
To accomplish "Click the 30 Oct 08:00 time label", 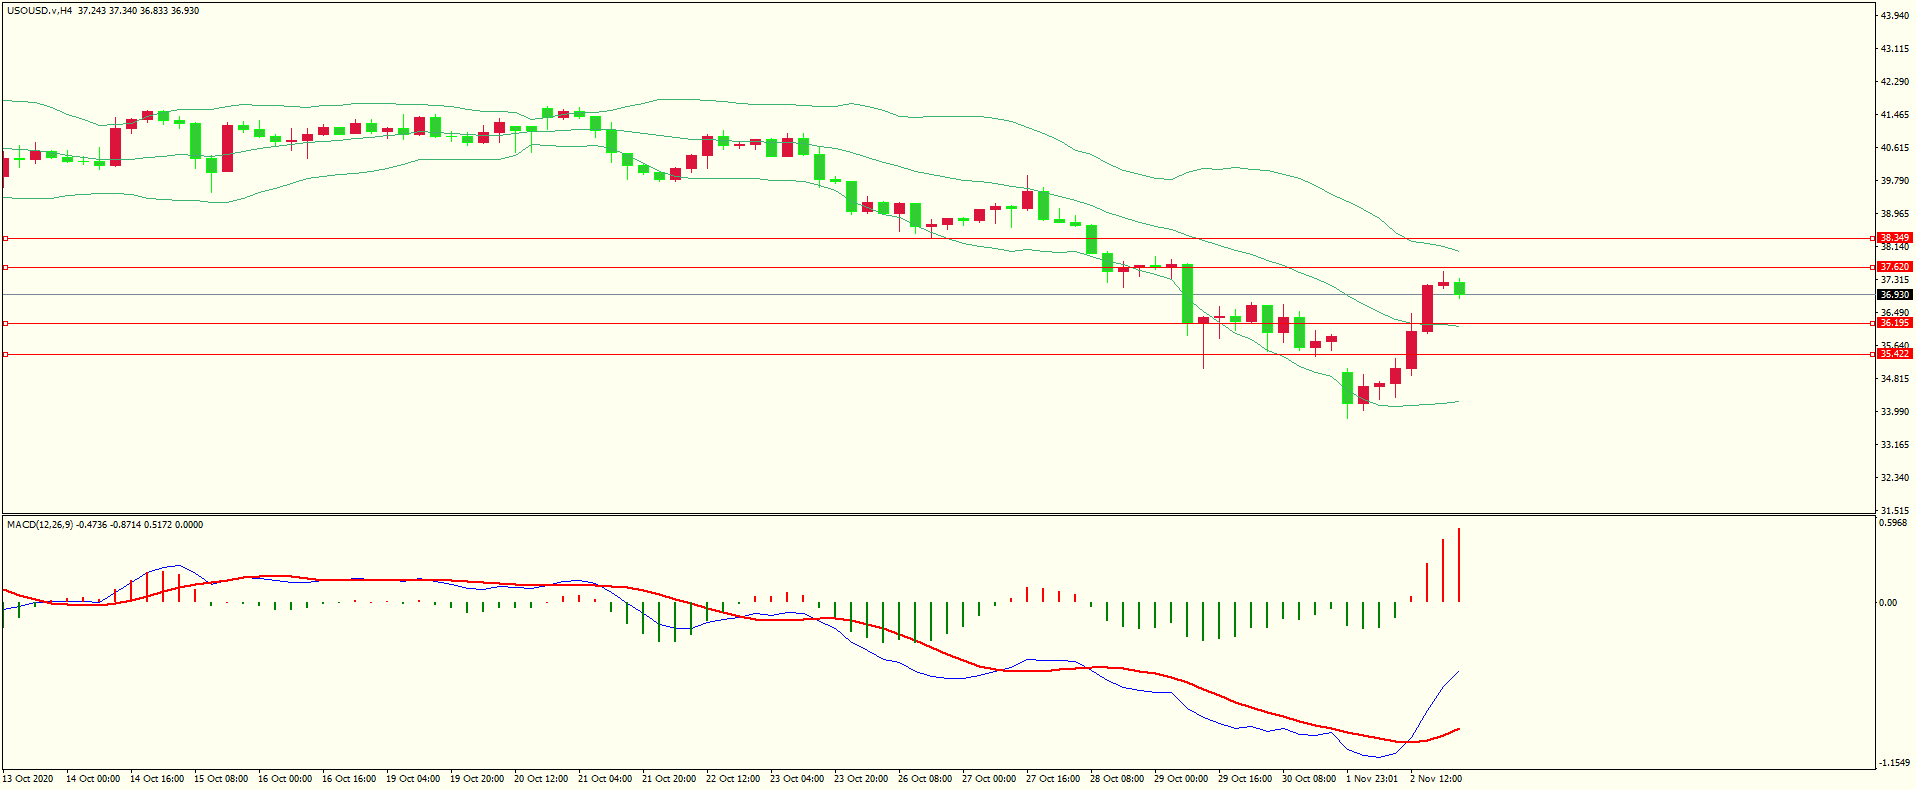I will pos(1309,779).
